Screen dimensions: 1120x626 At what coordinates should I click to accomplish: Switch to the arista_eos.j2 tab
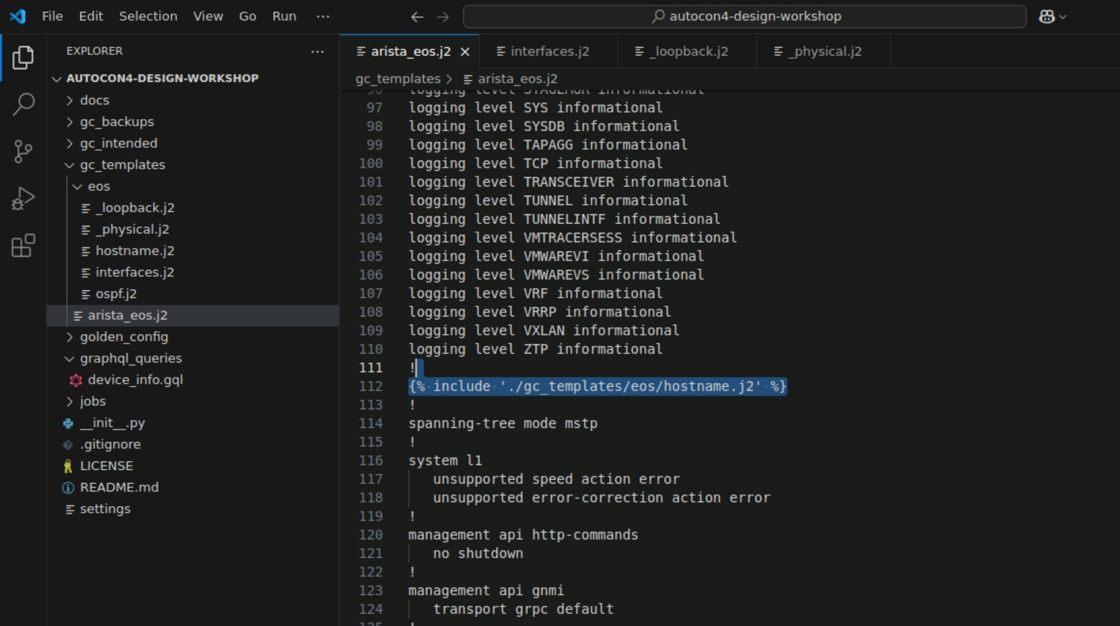pyautogui.click(x=410, y=51)
